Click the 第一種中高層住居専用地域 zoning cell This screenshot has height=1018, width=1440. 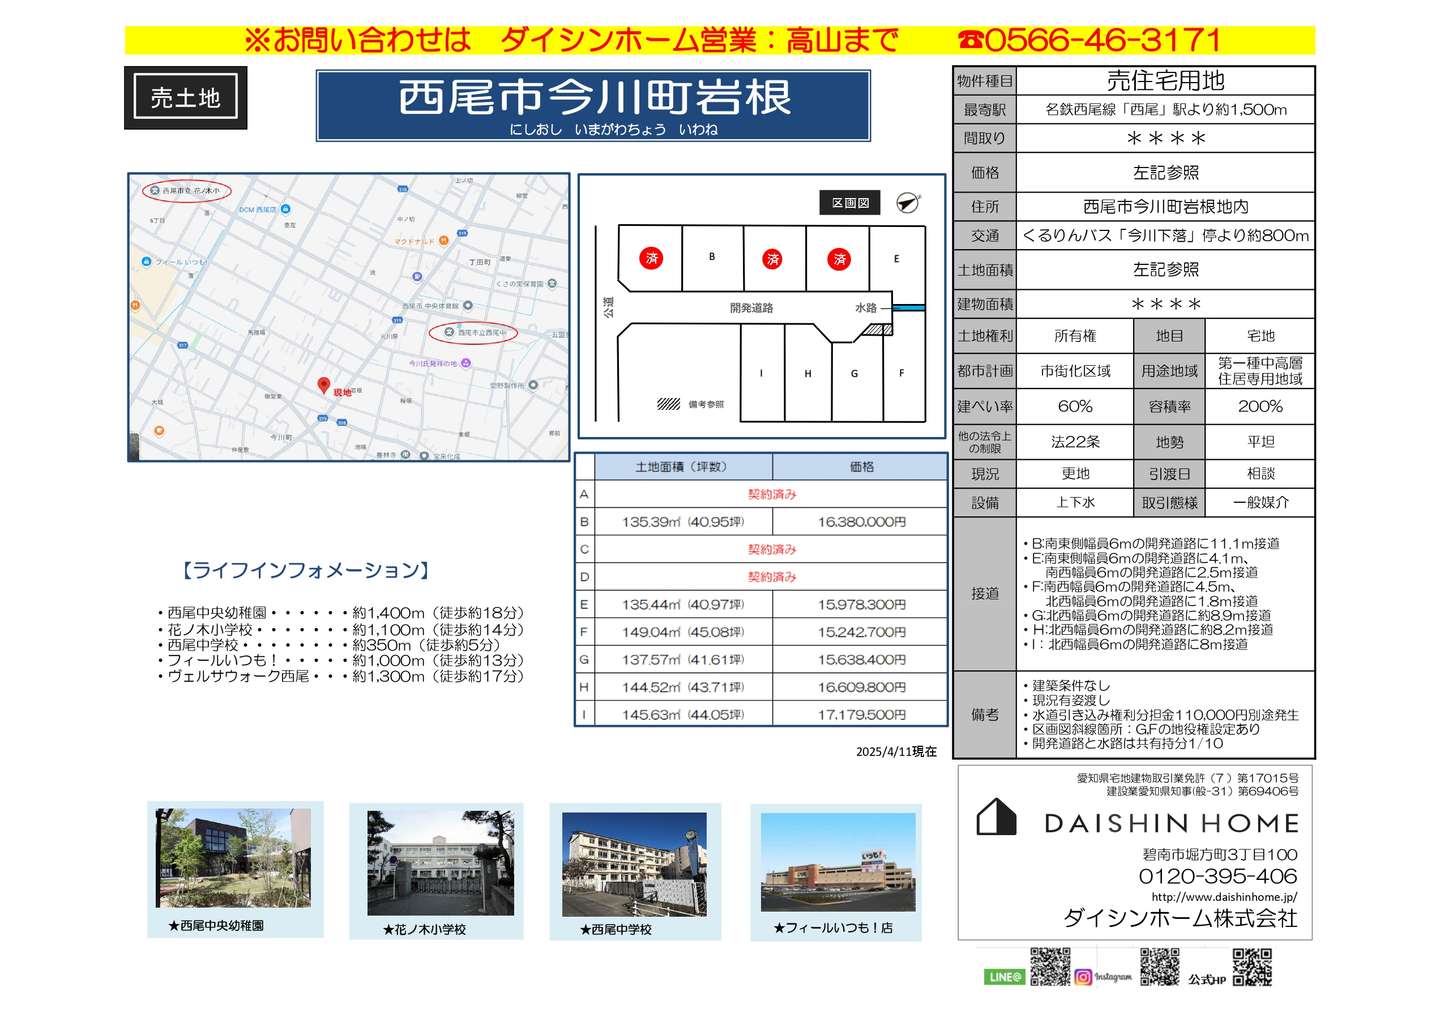coord(1260,371)
